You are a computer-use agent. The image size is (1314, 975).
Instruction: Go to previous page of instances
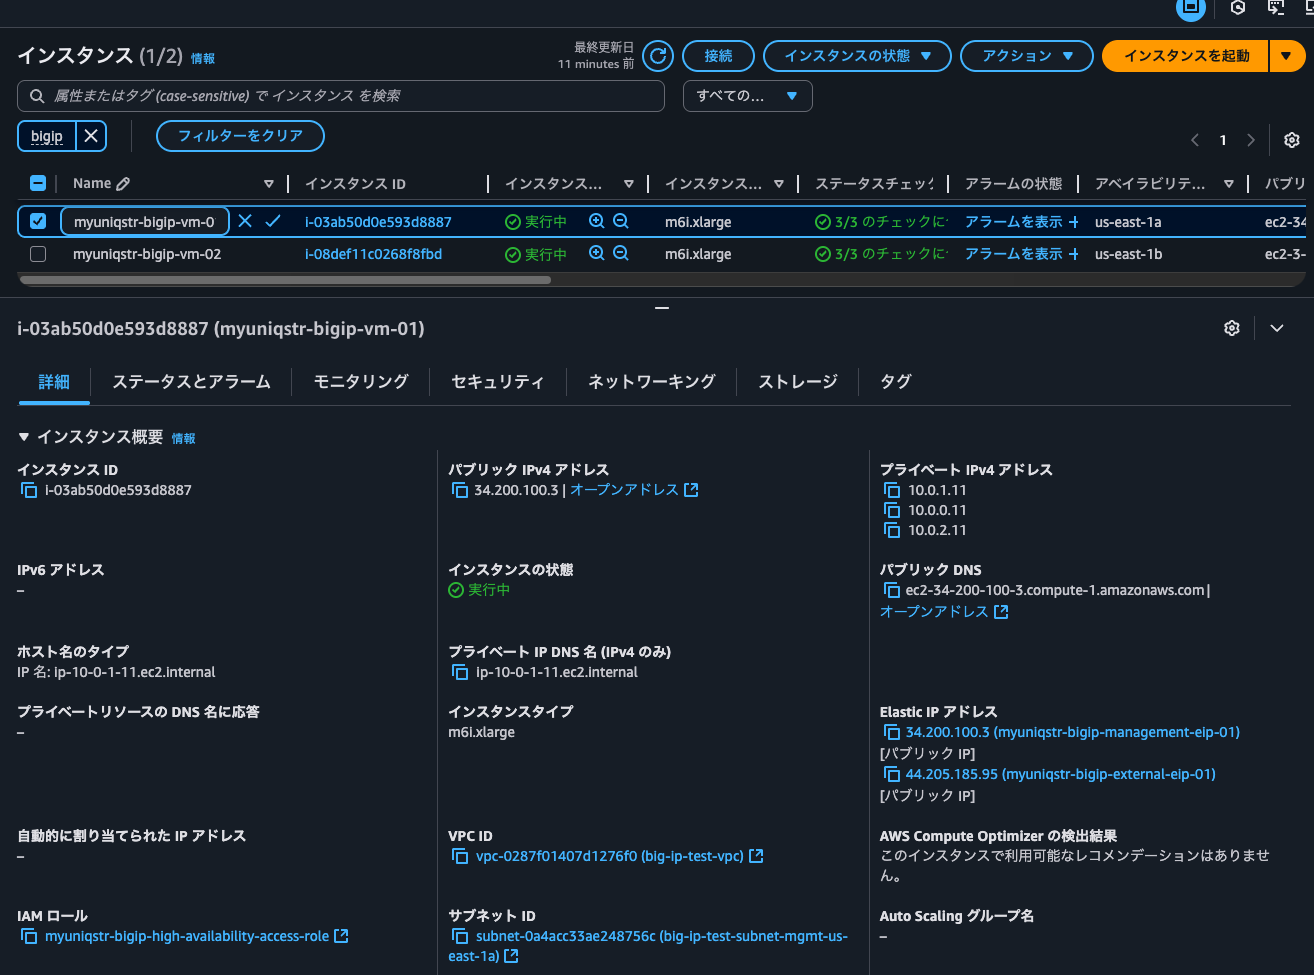coord(1195,140)
